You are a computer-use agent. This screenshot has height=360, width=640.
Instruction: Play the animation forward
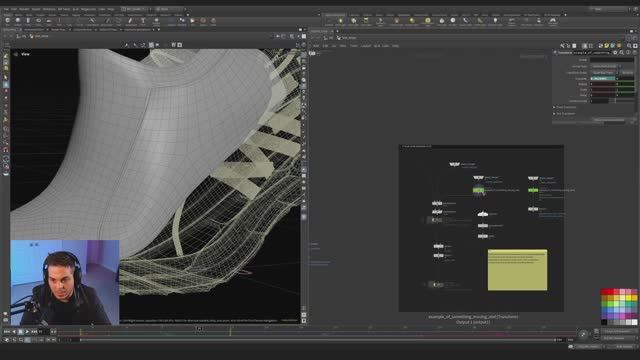(27, 332)
